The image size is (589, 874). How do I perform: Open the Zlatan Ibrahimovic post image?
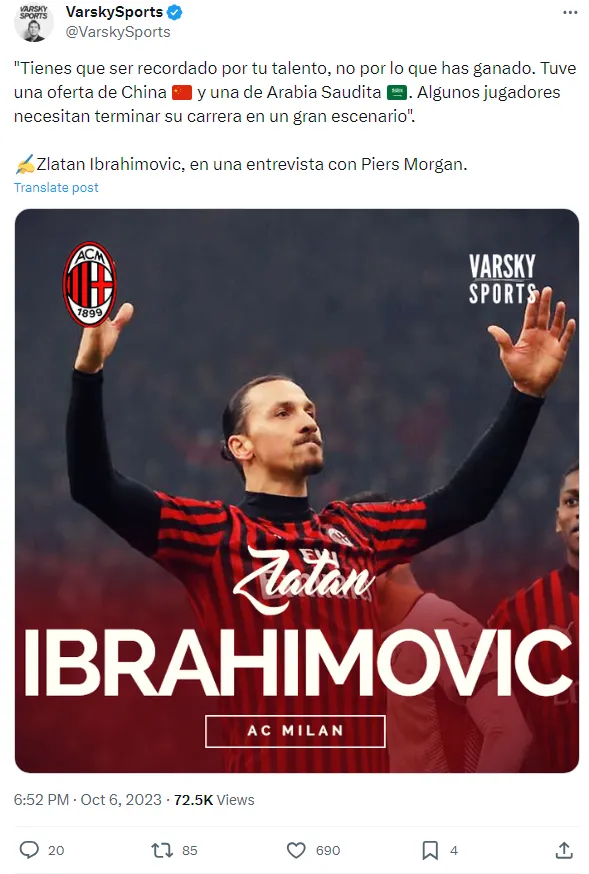coord(296,491)
